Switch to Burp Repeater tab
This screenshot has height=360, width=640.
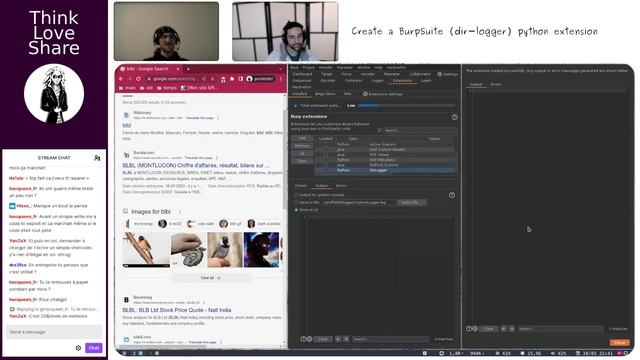coord(391,74)
